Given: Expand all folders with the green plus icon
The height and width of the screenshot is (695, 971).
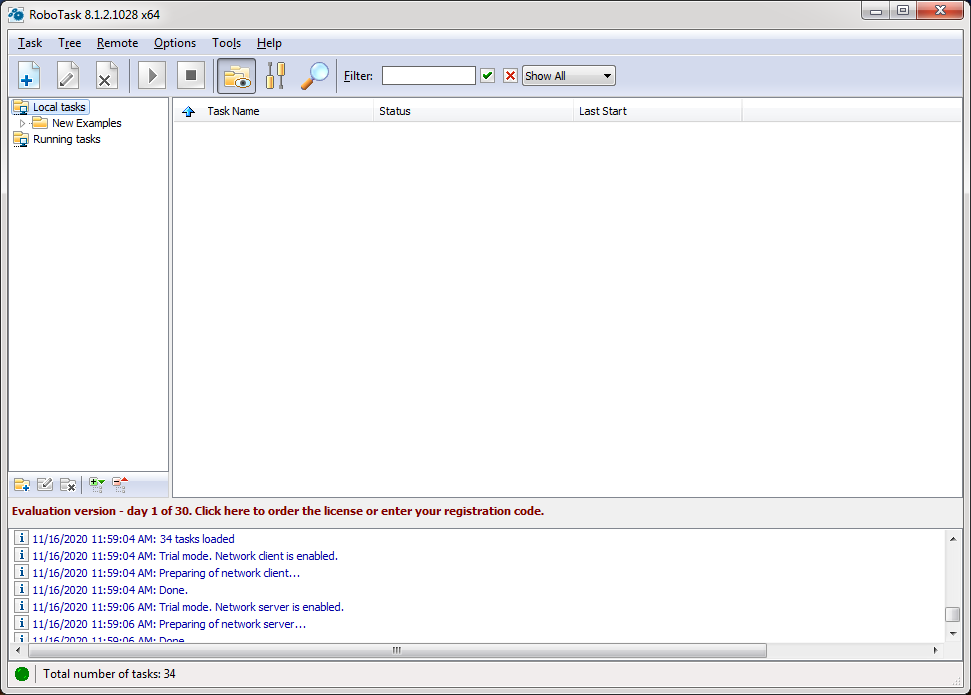Looking at the screenshot, I should [x=97, y=484].
